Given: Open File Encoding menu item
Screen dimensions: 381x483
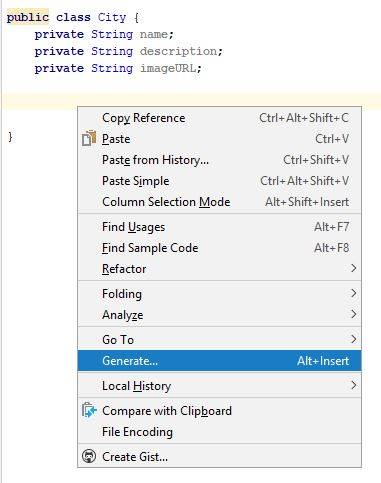Looking at the screenshot, I should 219,432.
